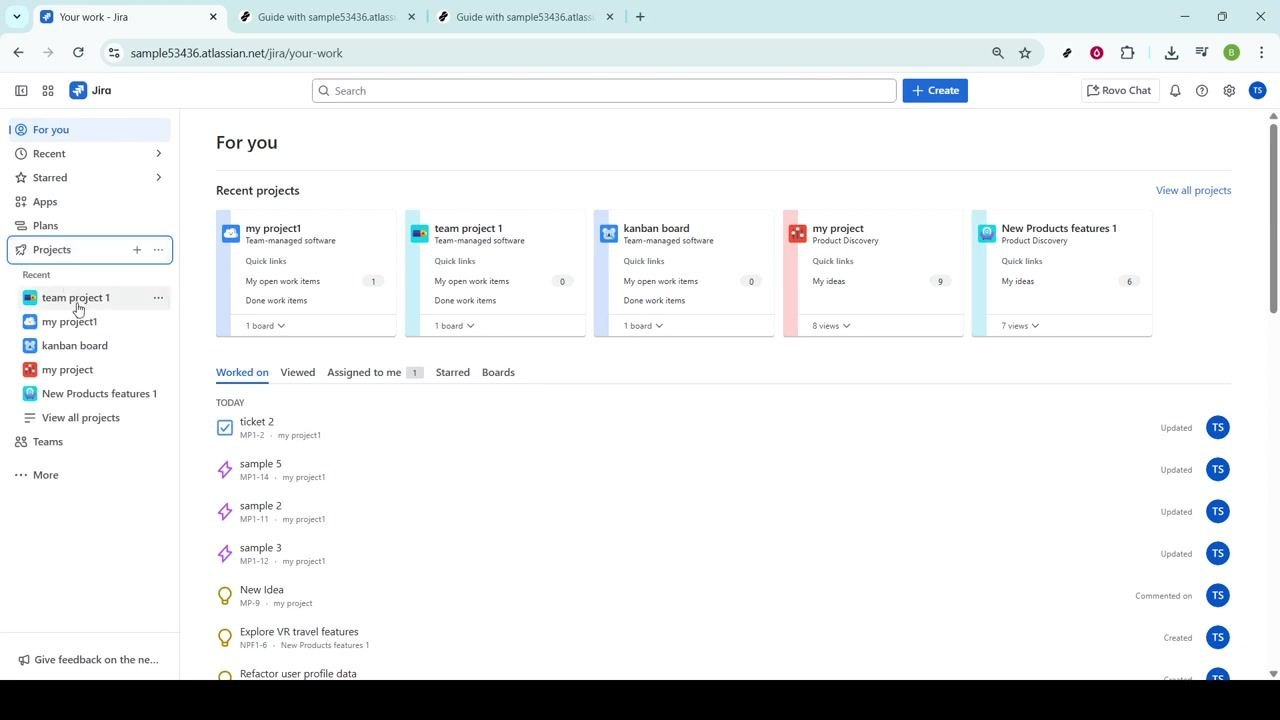This screenshot has width=1280, height=720.
Task: Open the TS profile avatar in the header
Action: (x=1257, y=90)
